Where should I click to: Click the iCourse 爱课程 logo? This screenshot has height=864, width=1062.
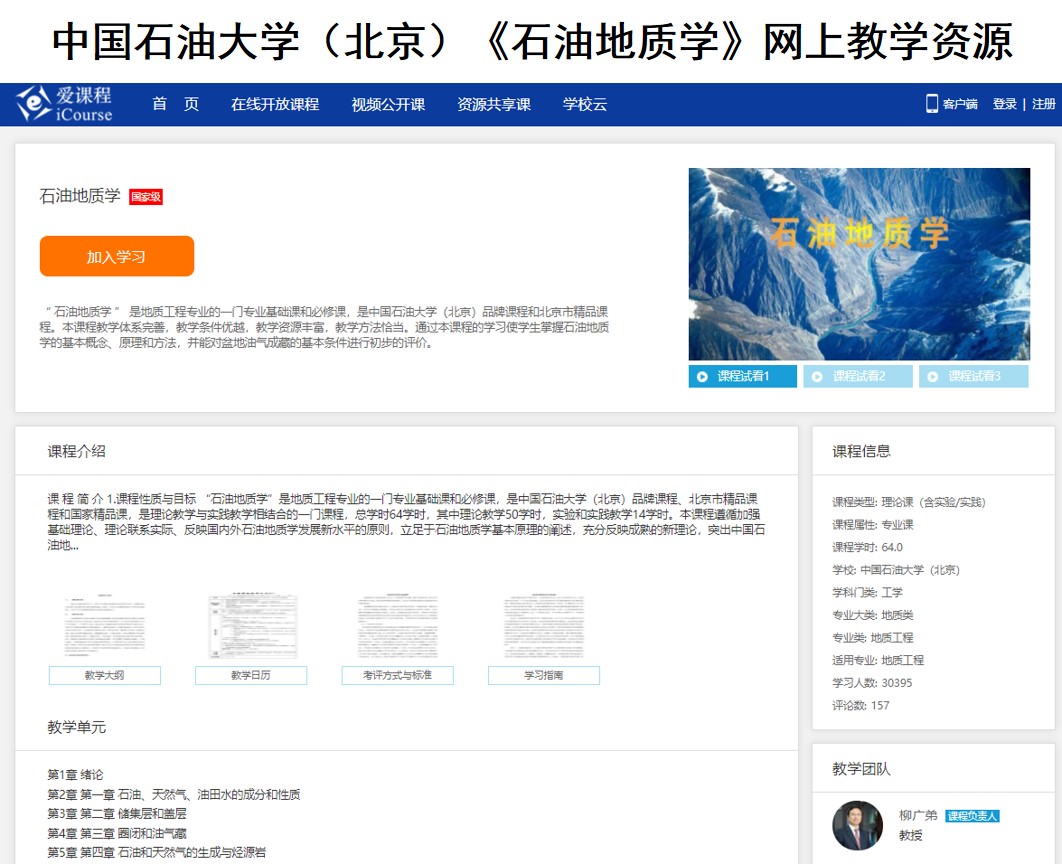tap(64, 104)
